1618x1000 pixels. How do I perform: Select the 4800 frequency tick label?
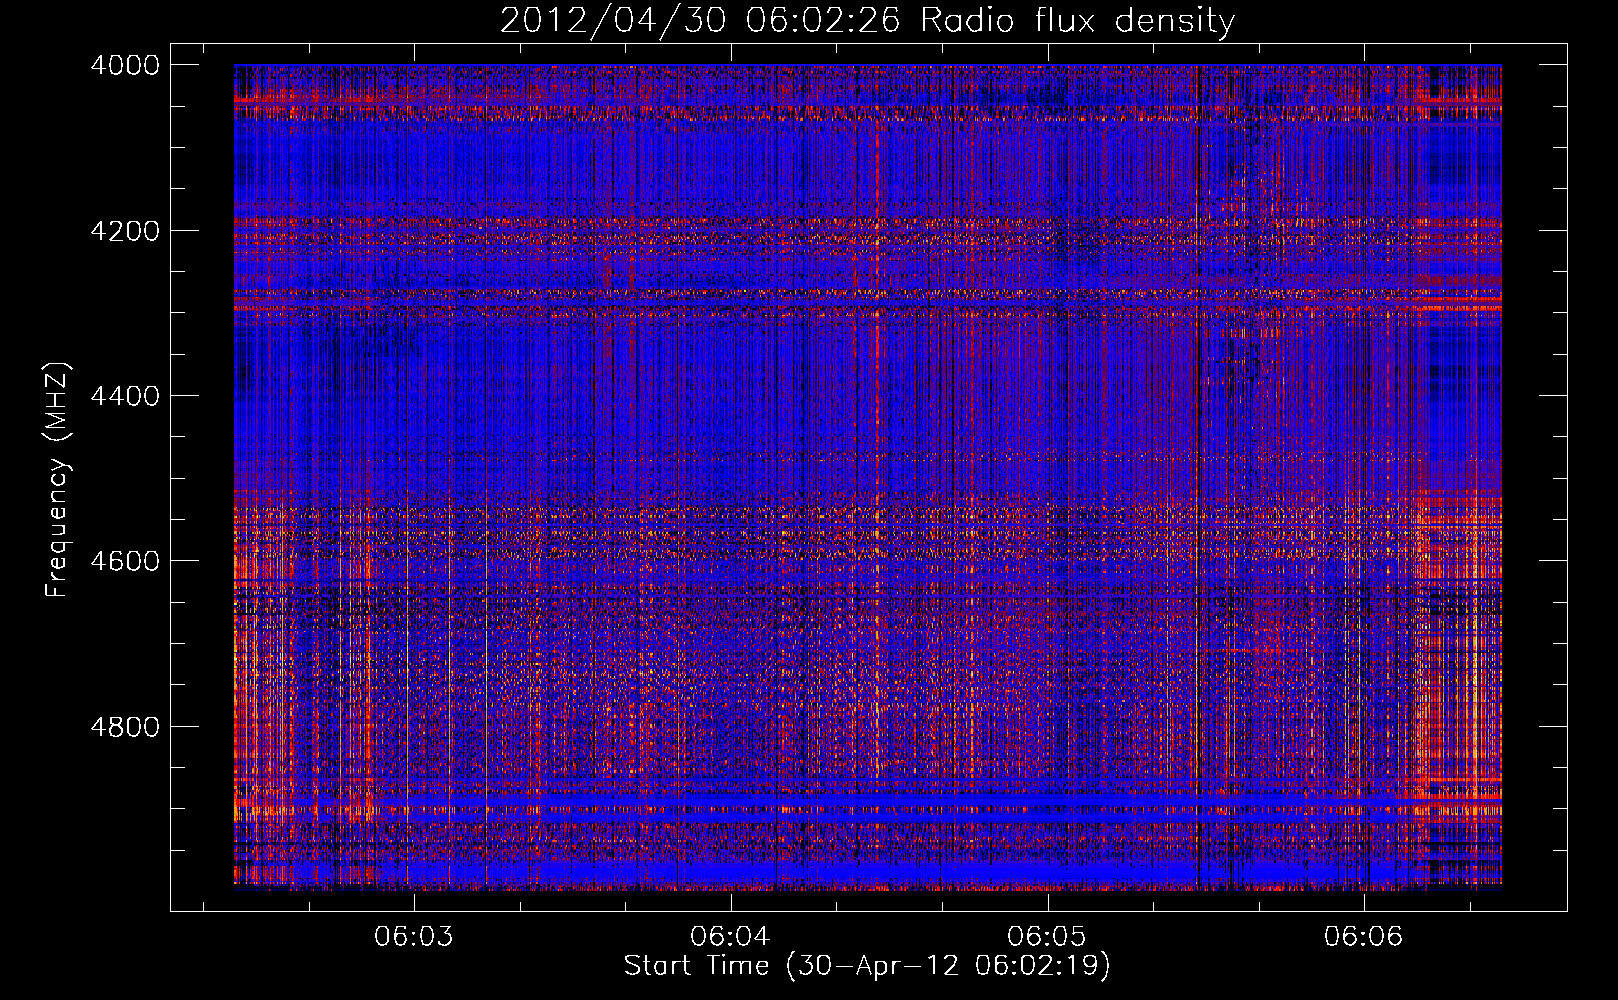coord(125,726)
